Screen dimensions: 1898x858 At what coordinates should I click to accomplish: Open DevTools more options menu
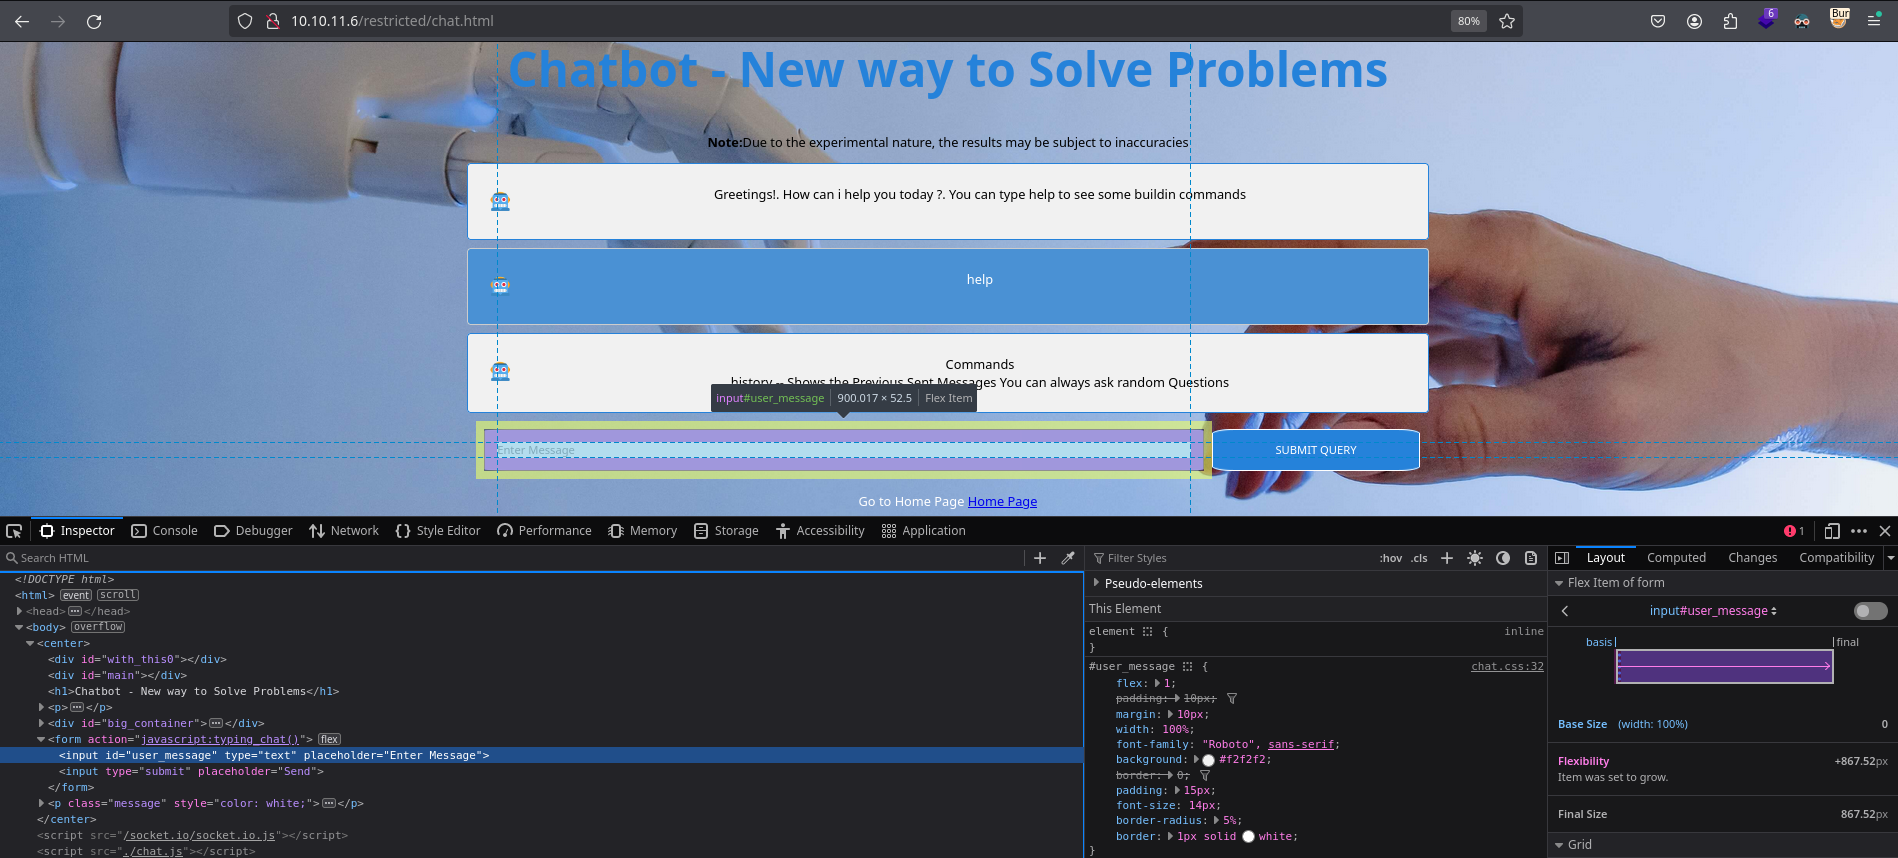1859,531
